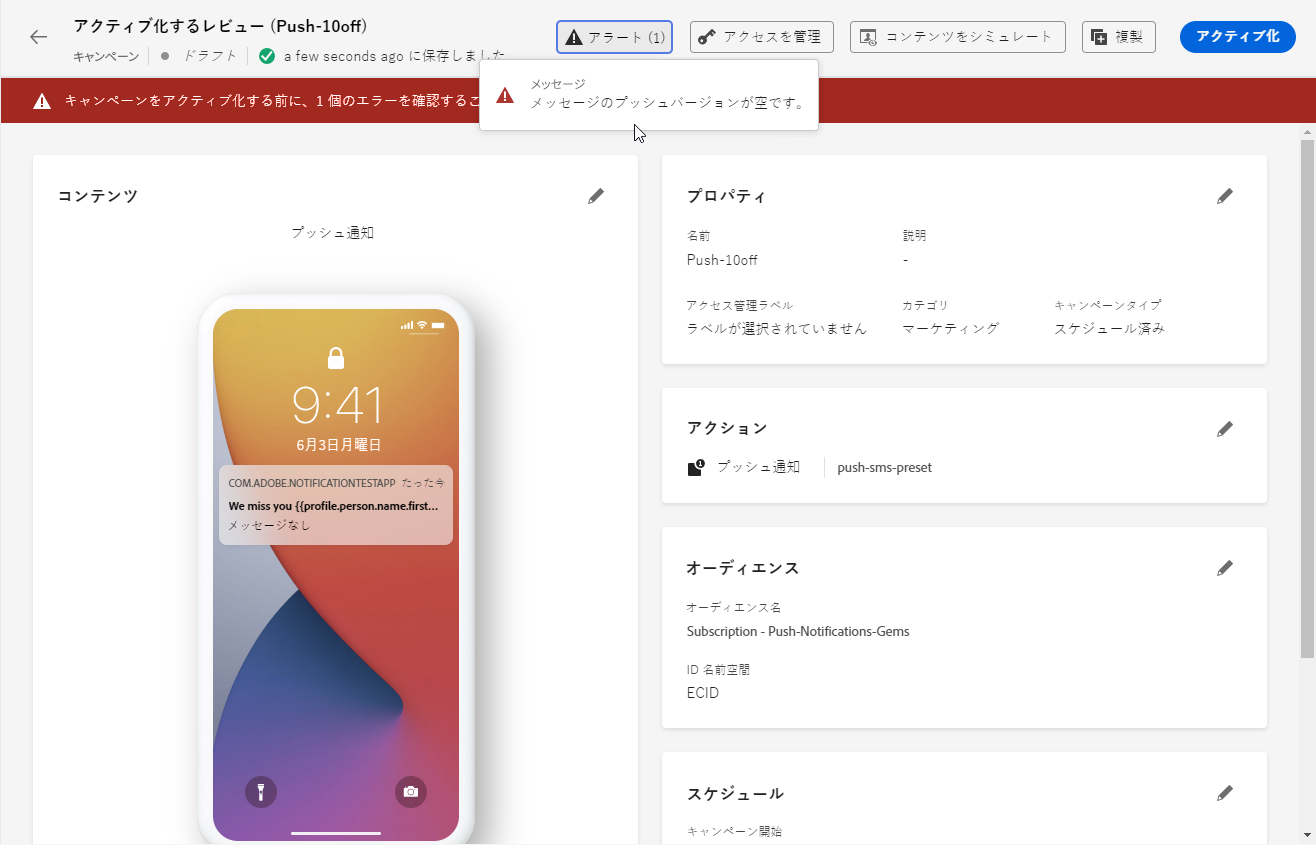Click the キャンペーン開始 label
This screenshot has height=845, width=1316.
pyautogui.click(x=734, y=831)
